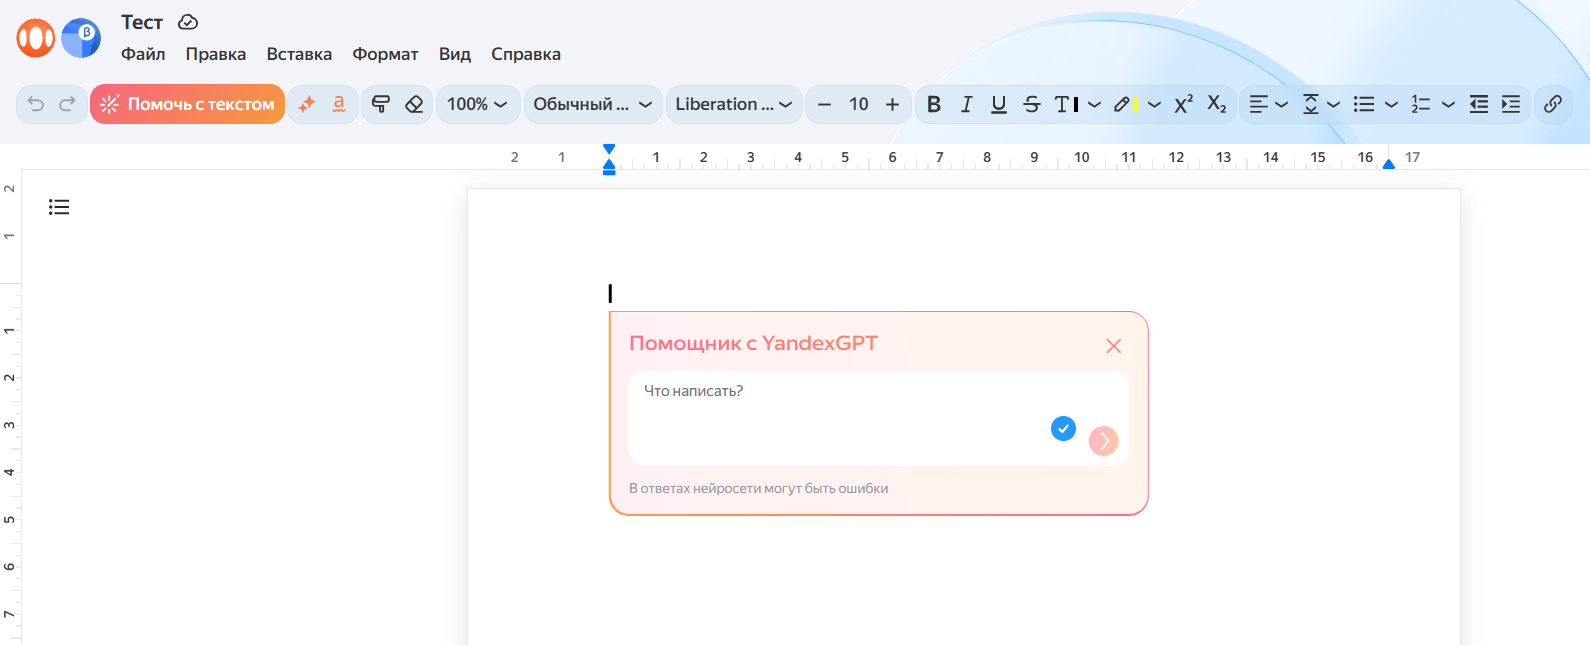Click the first-line indent marker on ruler
This screenshot has width=1590, height=645.
click(x=609, y=149)
